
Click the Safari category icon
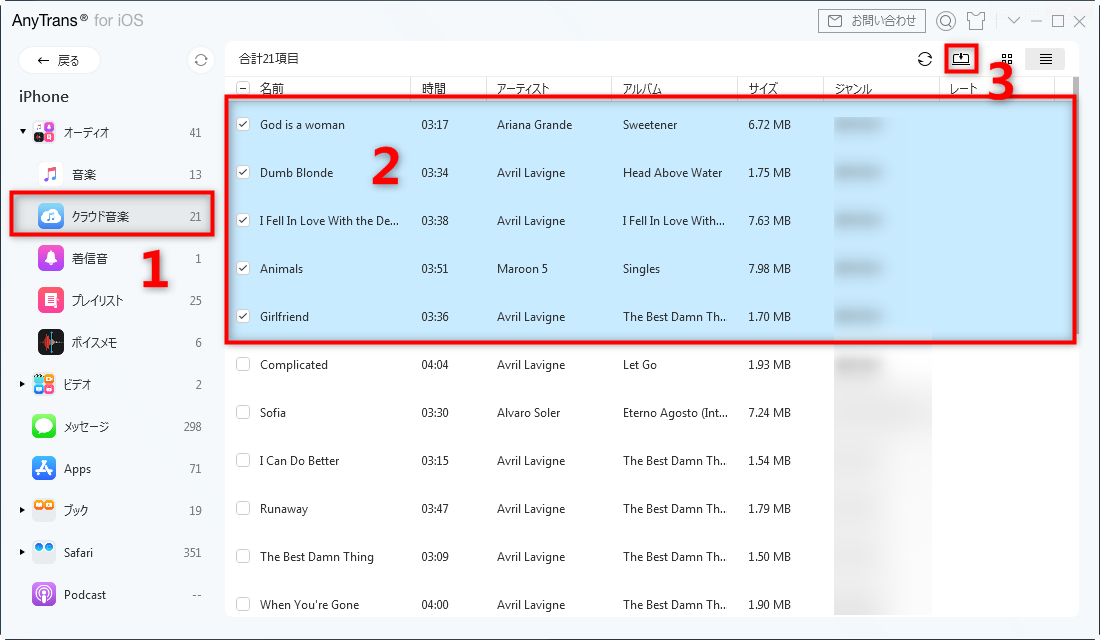(43, 552)
